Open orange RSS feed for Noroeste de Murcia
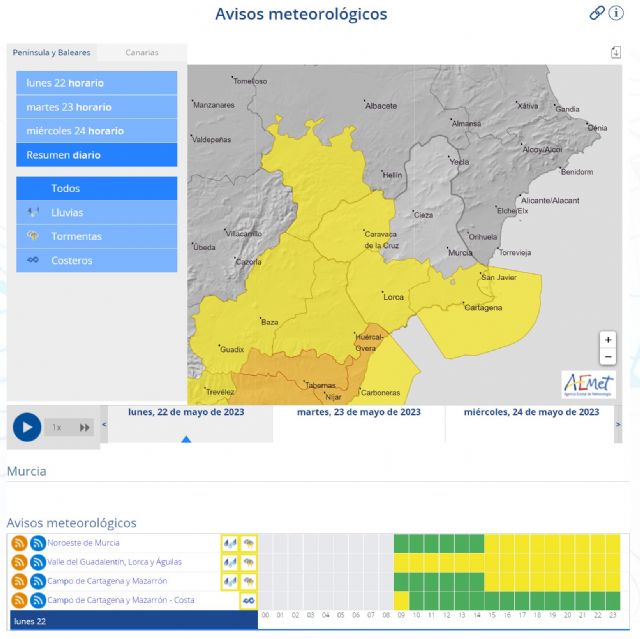The height and width of the screenshot is (639, 640). [x=19, y=543]
